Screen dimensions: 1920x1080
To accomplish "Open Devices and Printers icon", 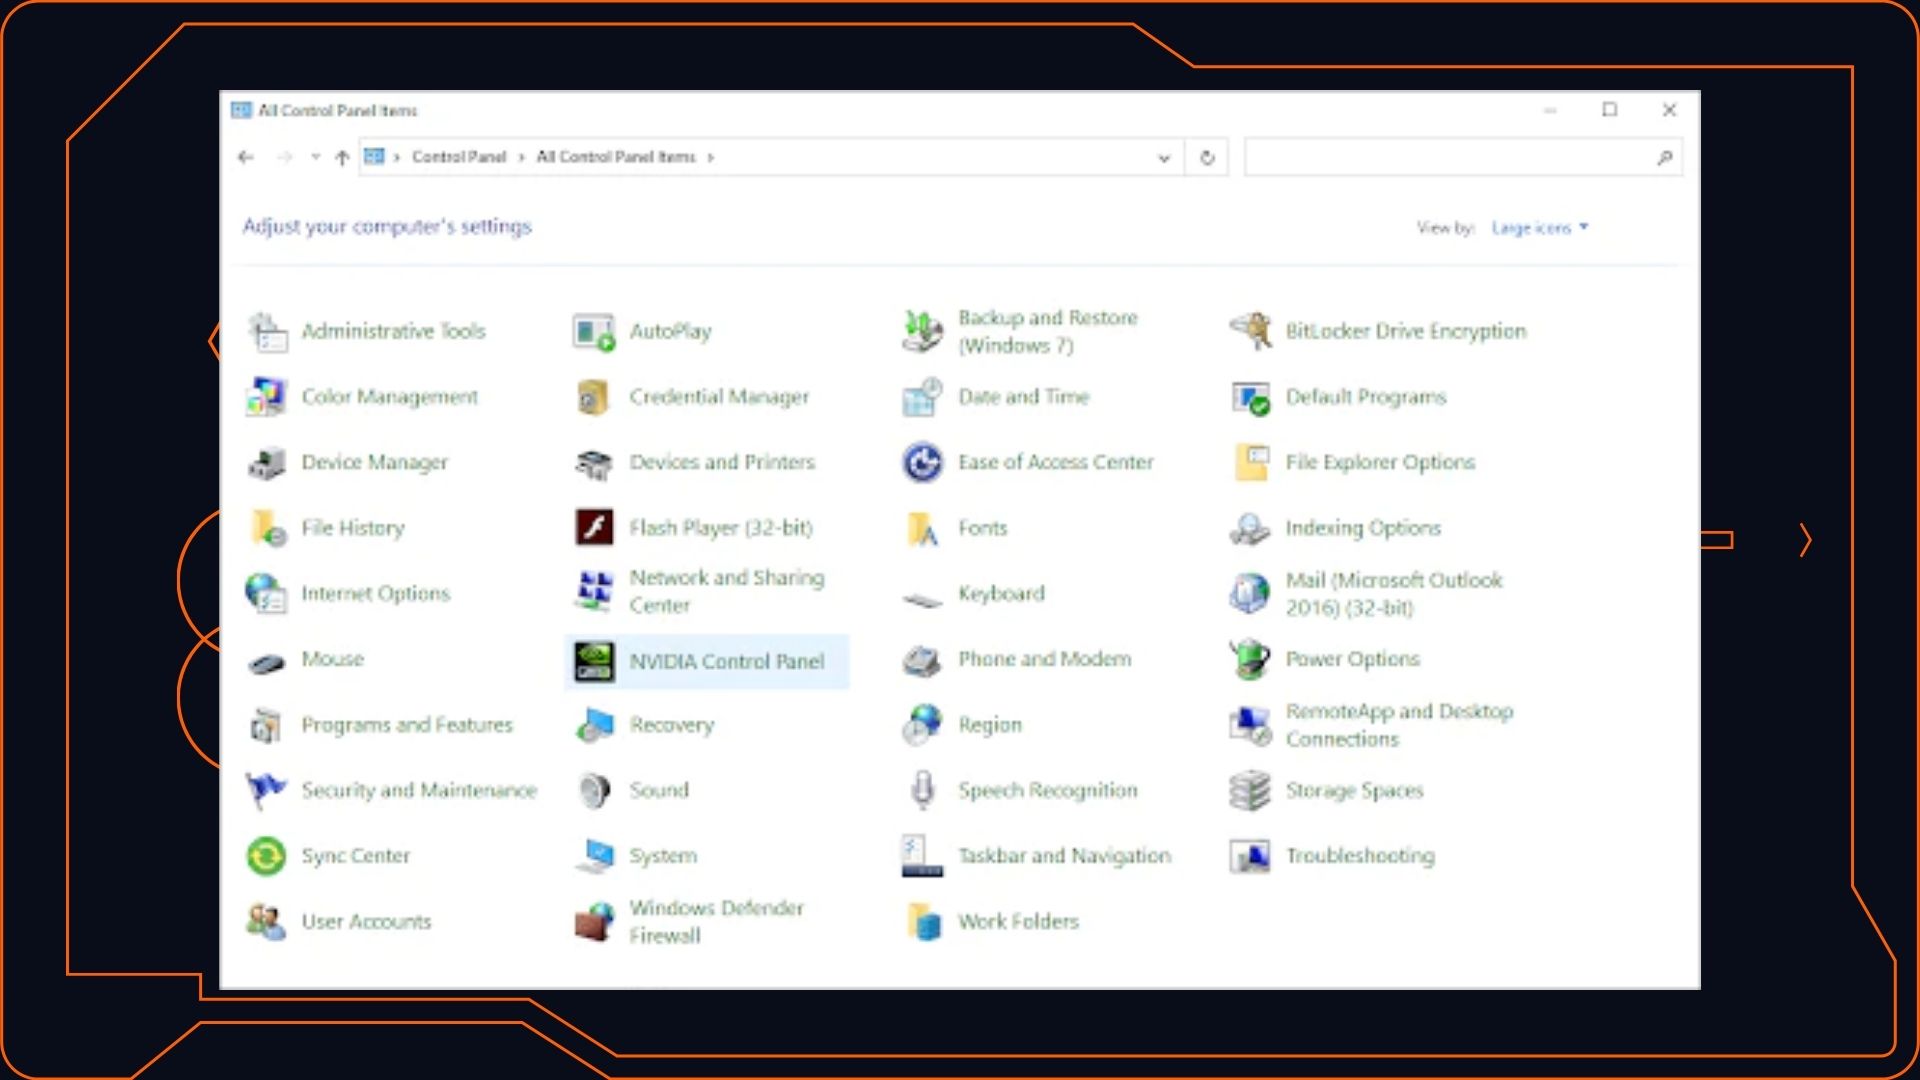I will [x=594, y=463].
